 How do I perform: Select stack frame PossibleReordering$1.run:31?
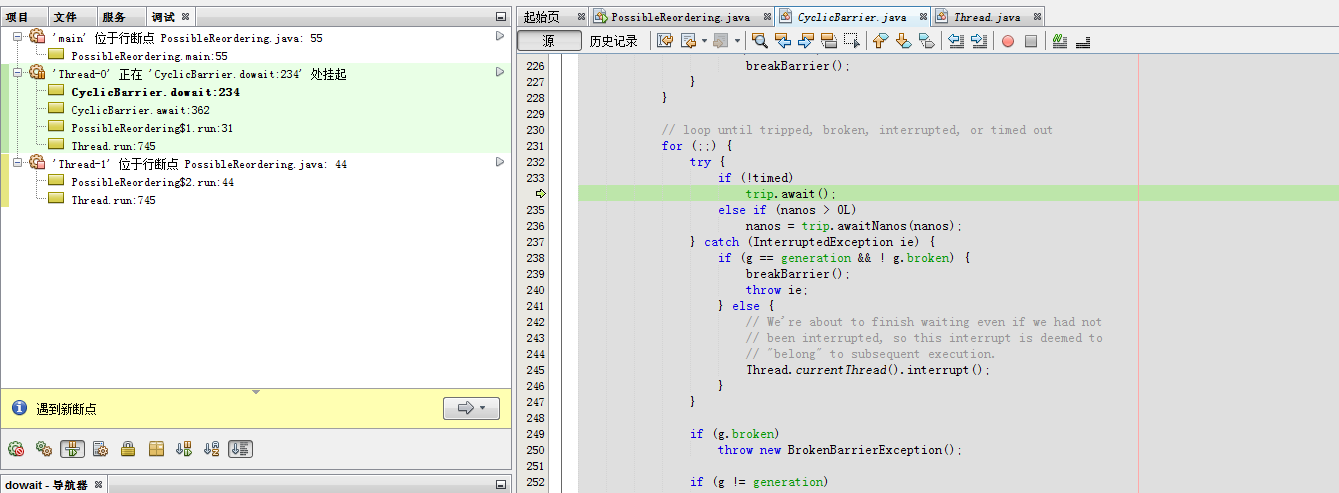click(x=152, y=128)
